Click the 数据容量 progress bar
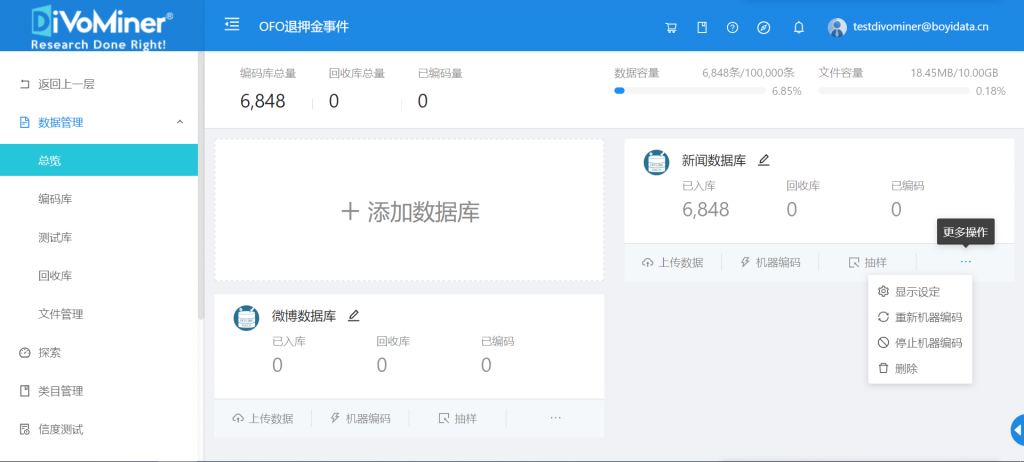This screenshot has width=1024, height=462. click(x=690, y=91)
